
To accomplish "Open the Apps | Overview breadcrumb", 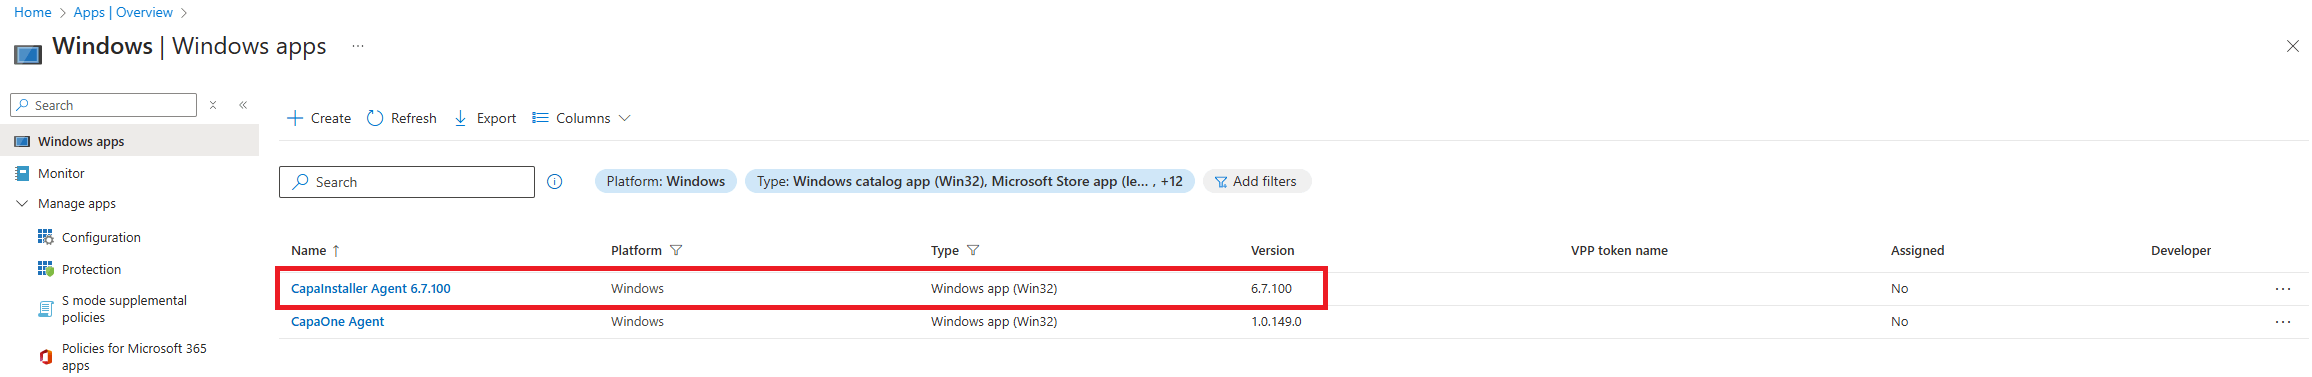I will click(123, 12).
